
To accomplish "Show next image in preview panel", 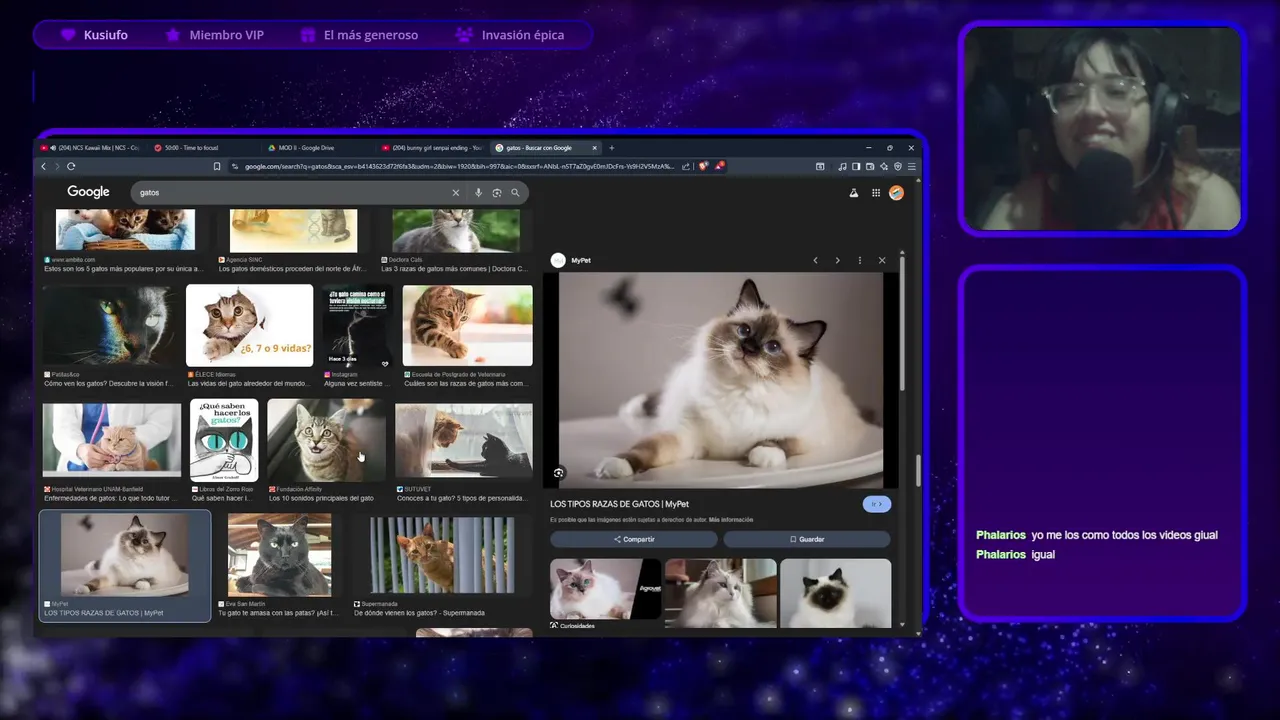I will click(x=838, y=260).
